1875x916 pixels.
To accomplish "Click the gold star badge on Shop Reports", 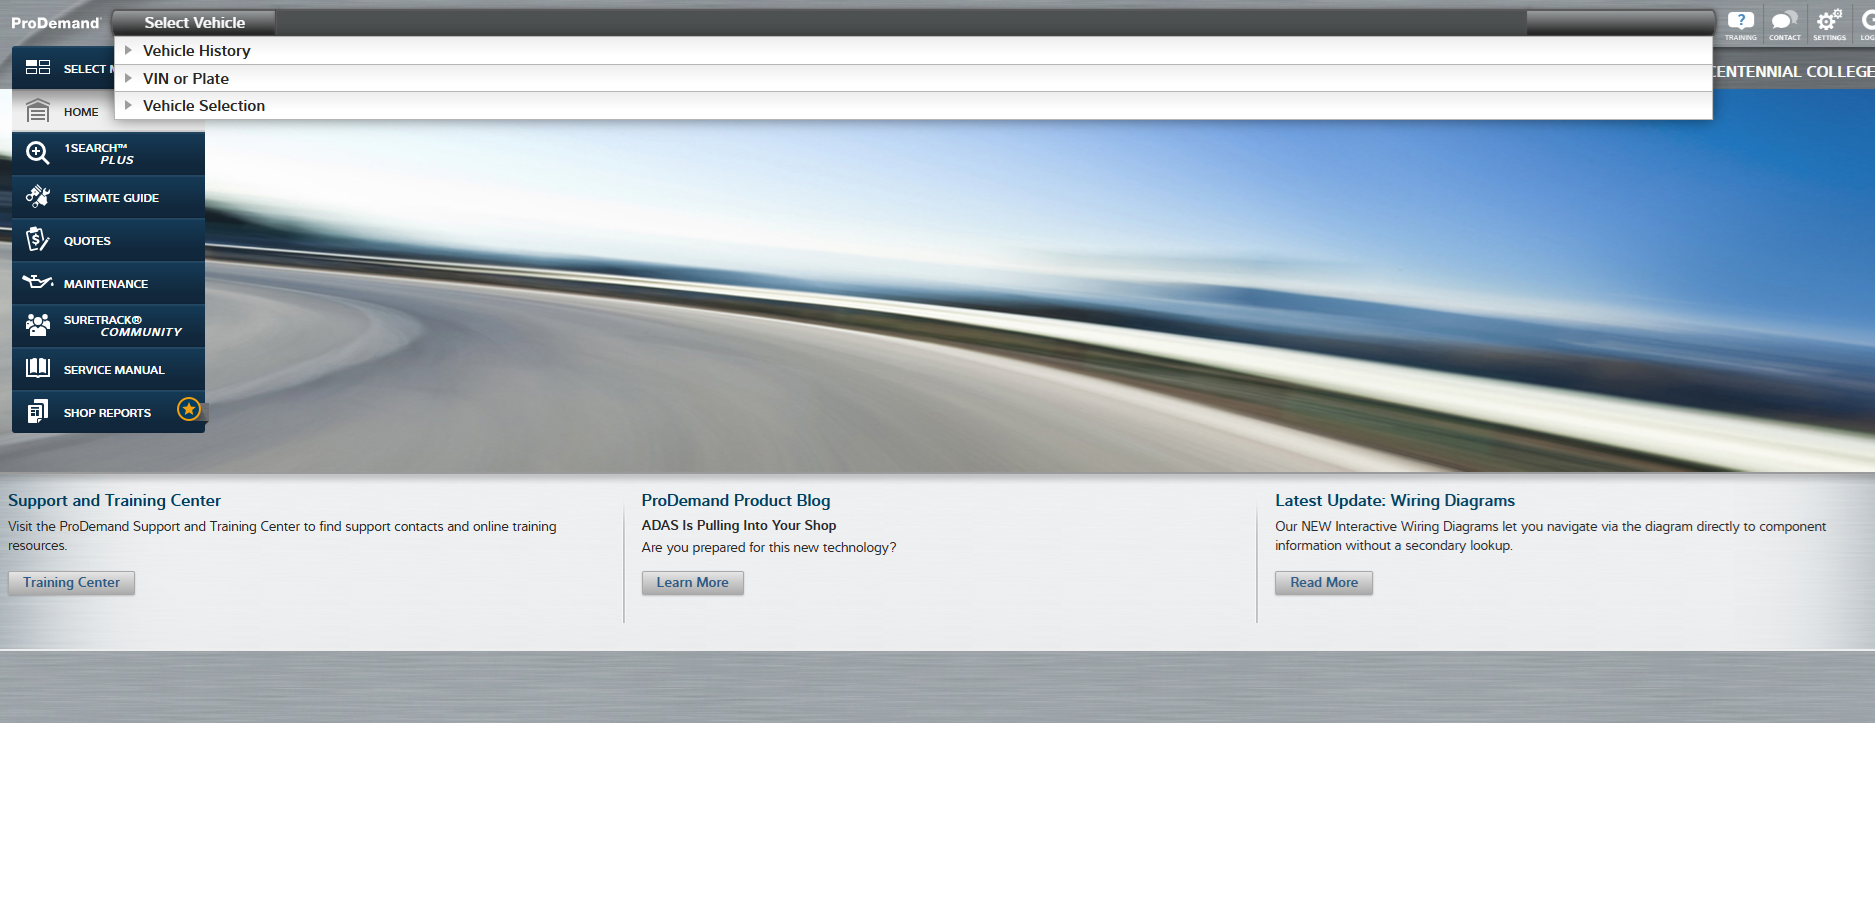I will click(188, 409).
